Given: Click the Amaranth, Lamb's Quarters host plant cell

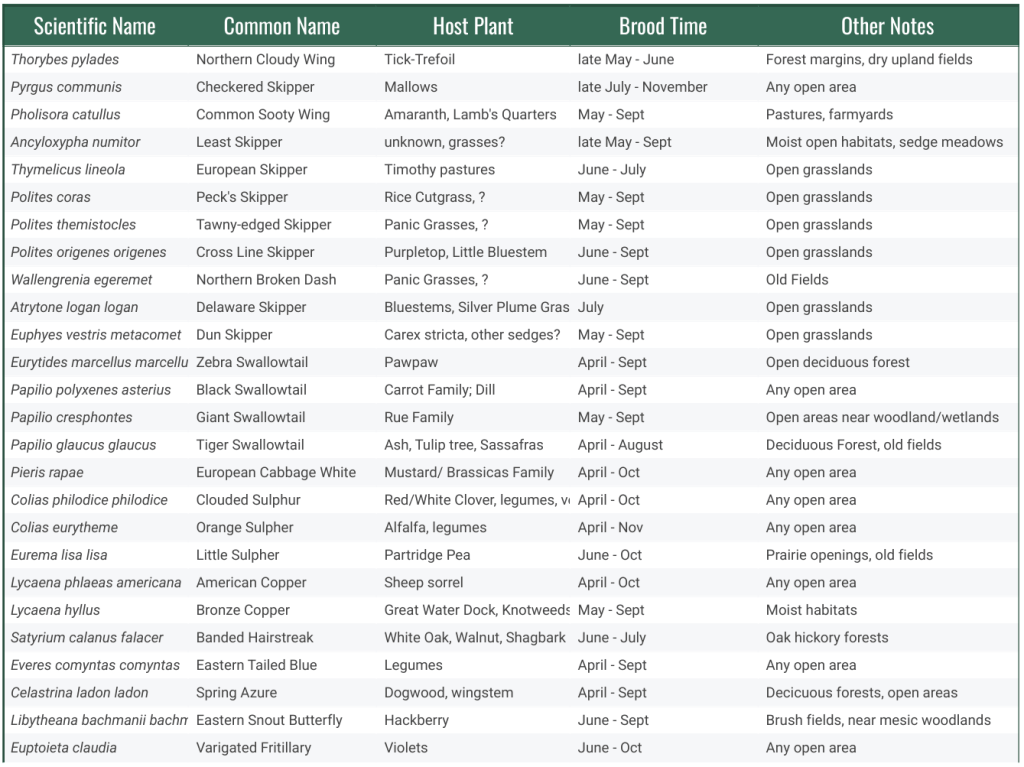Looking at the screenshot, I should pos(470,115).
